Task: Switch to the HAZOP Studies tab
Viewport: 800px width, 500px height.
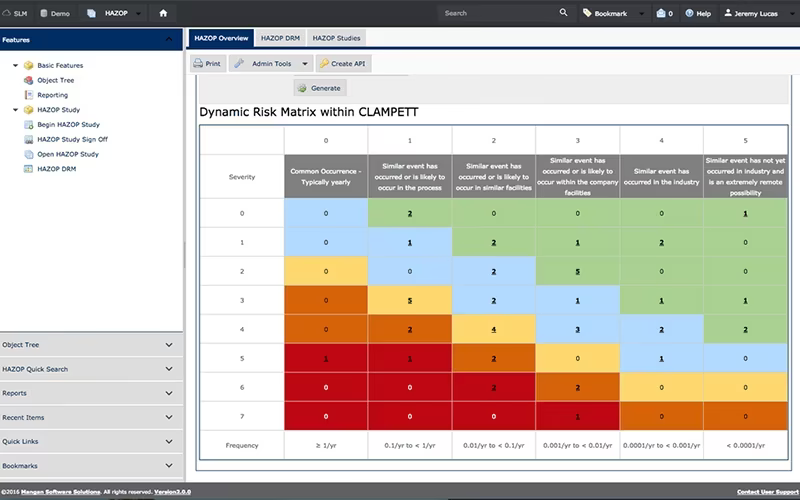Action: pyautogui.click(x=336, y=38)
